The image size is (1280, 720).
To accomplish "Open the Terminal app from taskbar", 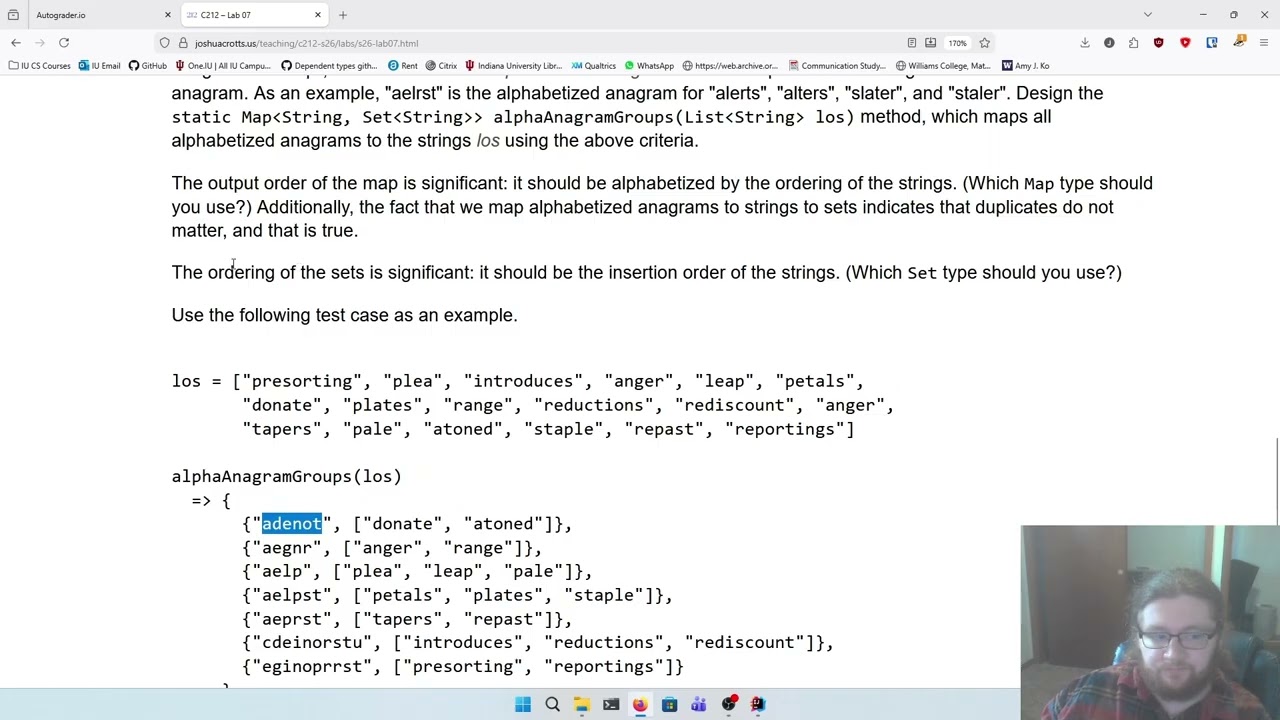I will (611, 705).
